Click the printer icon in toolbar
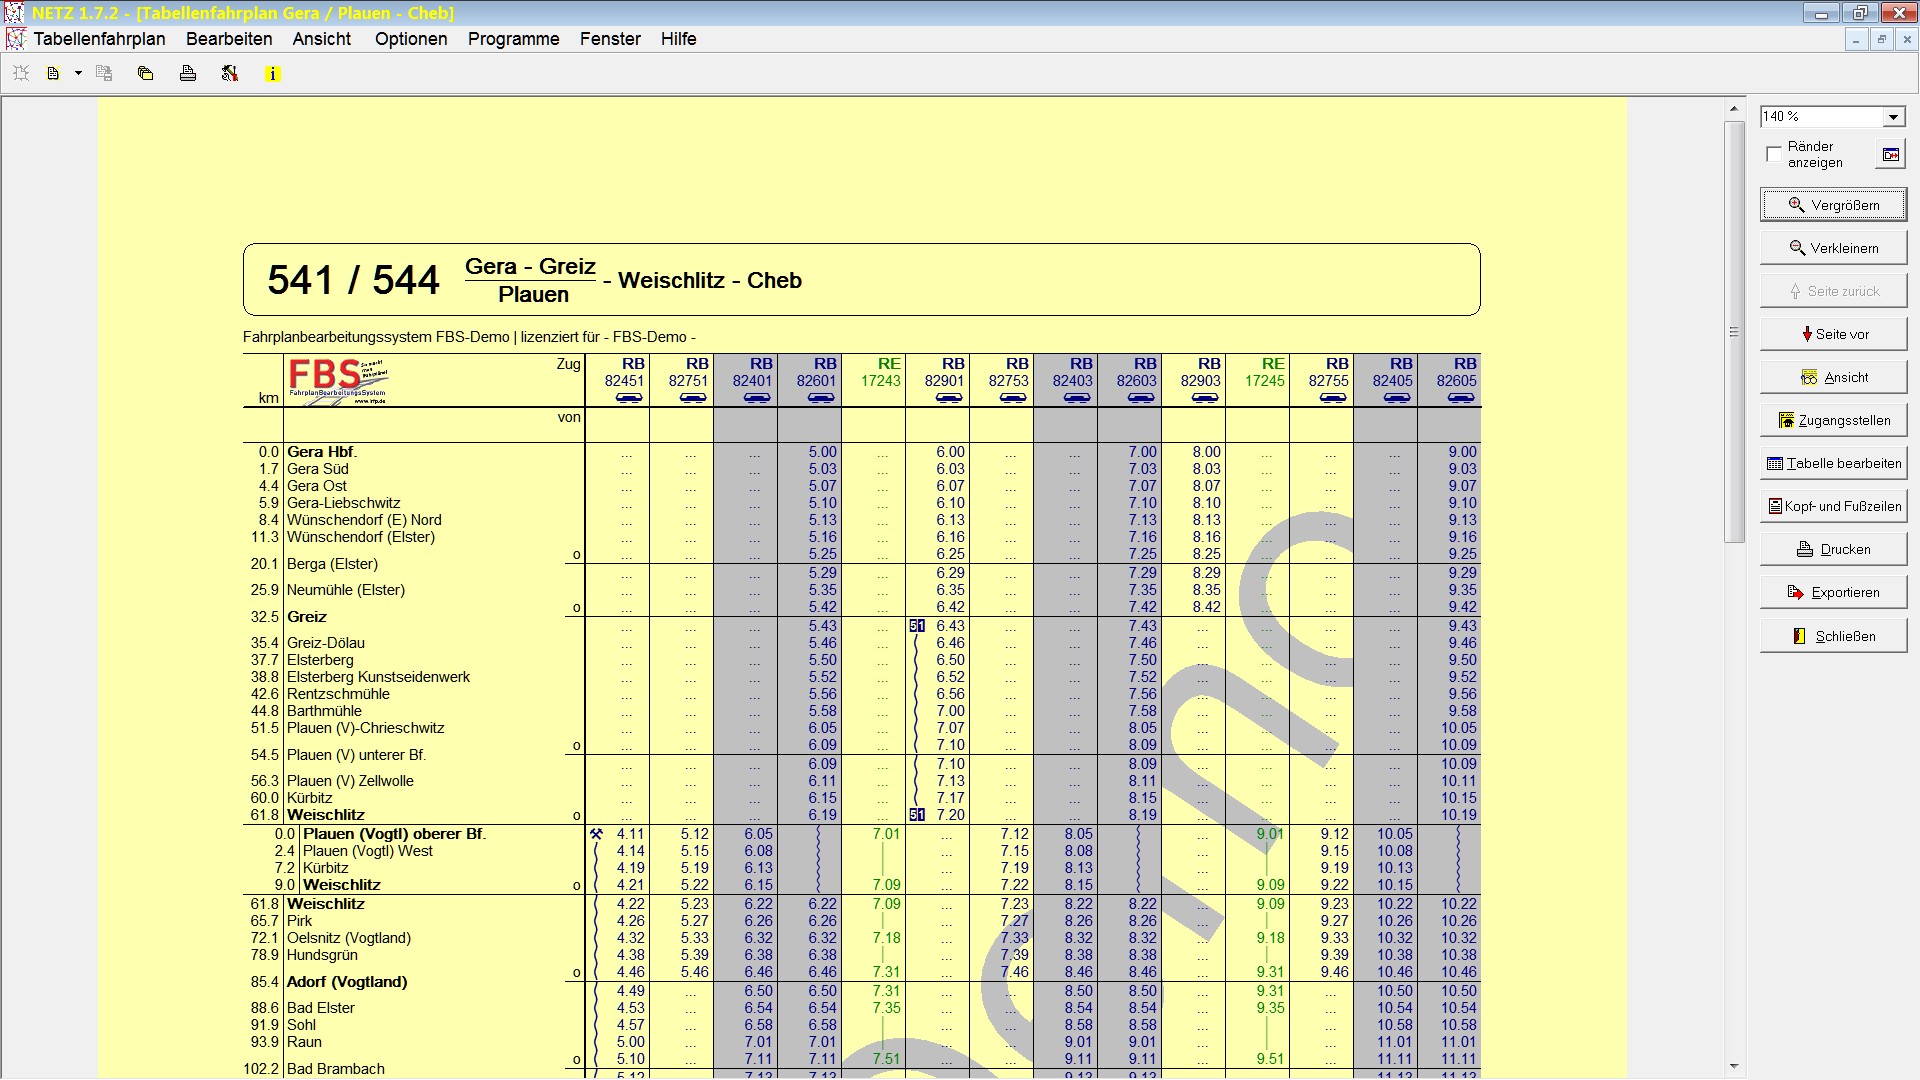This screenshot has height=1080, width=1920. coord(188,74)
